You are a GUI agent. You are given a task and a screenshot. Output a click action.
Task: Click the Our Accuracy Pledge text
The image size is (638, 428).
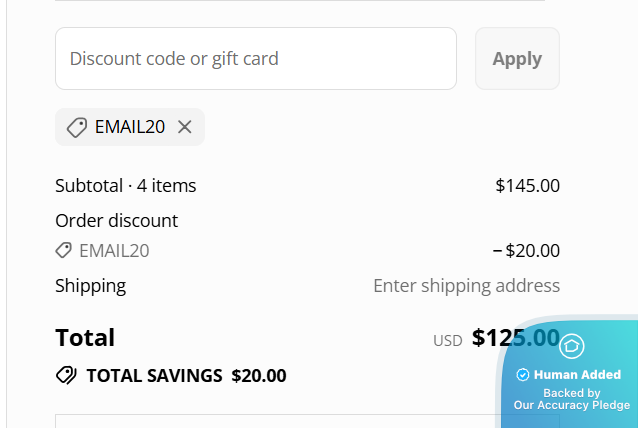(x=572, y=405)
